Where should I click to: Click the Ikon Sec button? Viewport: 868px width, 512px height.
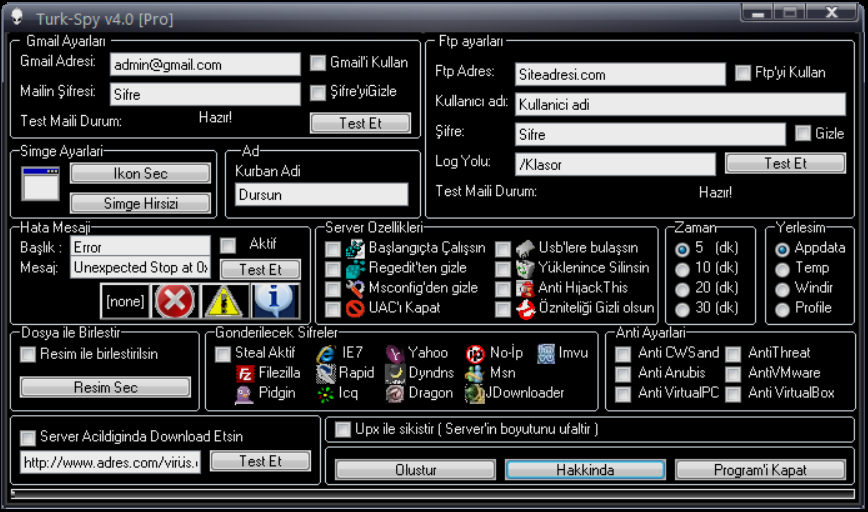(x=141, y=173)
